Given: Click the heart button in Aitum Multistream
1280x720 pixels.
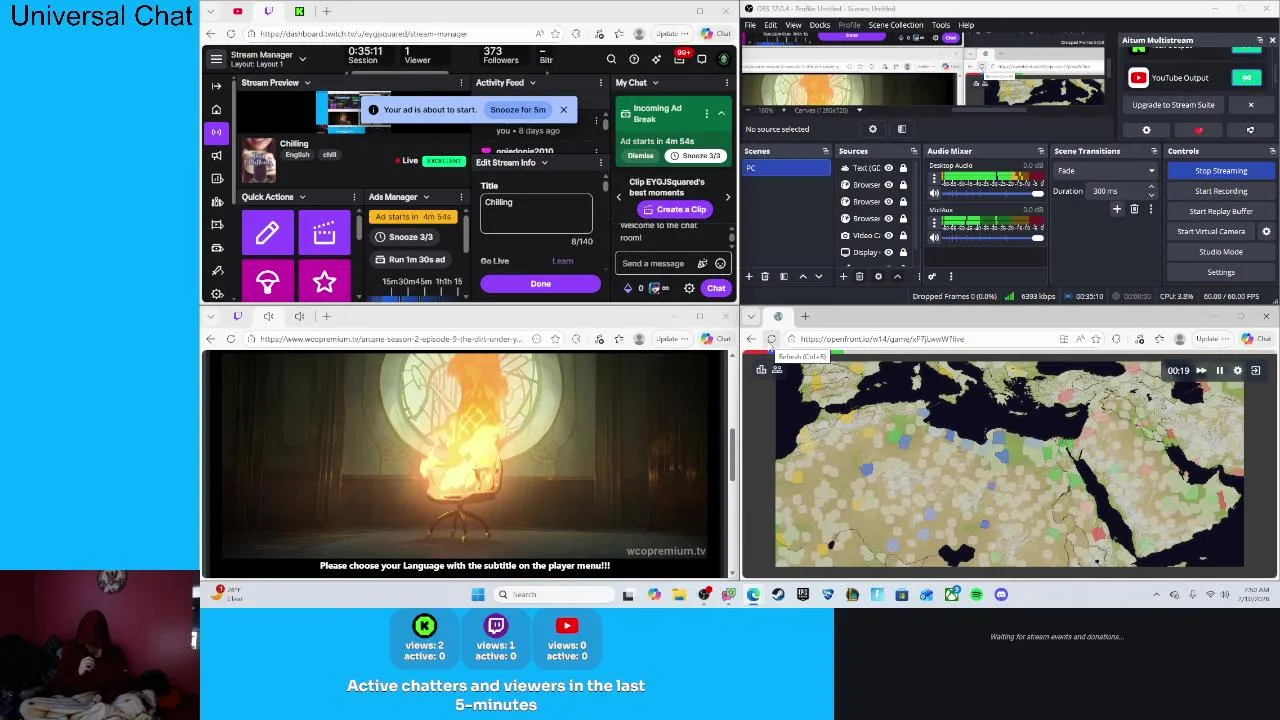Looking at the screenshot, I should click(1198, 130).
